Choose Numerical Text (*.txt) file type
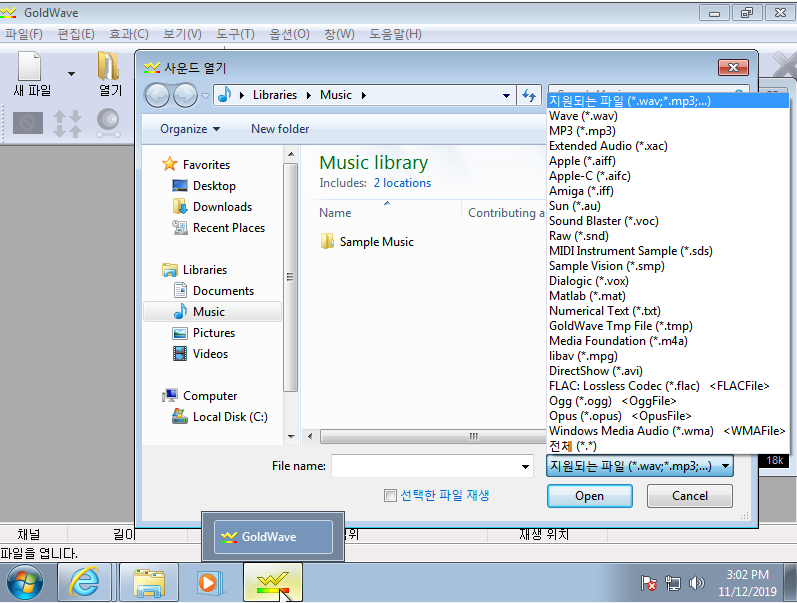The image size is (797, 603). pos(668,311)
